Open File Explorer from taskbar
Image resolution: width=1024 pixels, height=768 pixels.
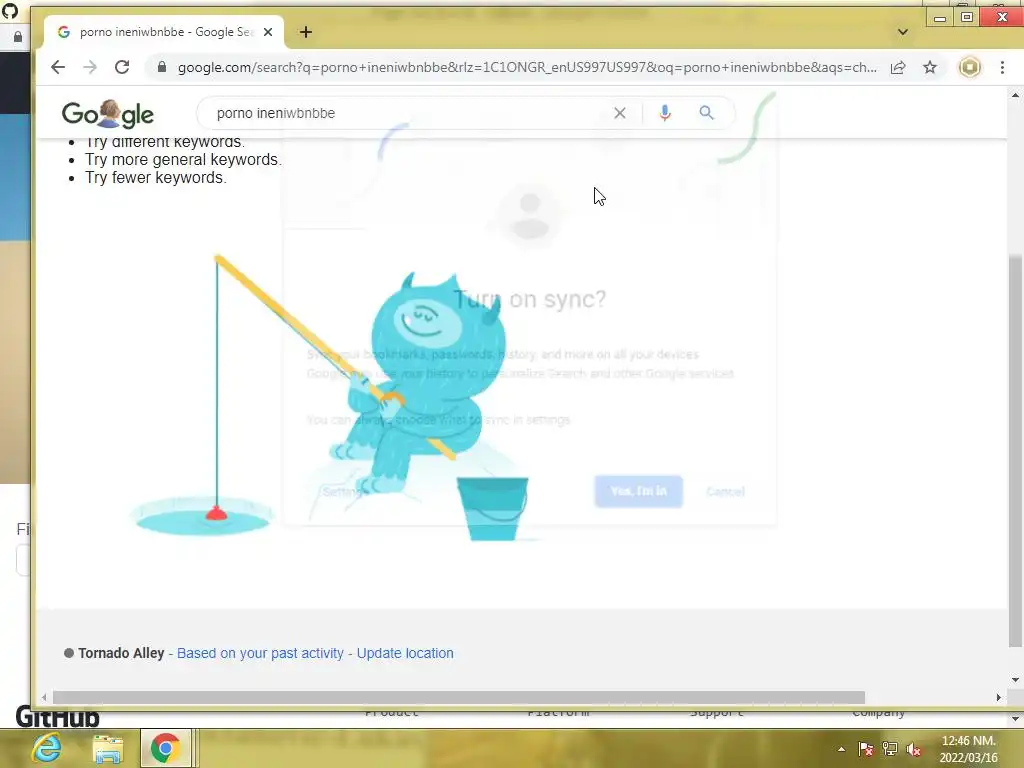108,748
